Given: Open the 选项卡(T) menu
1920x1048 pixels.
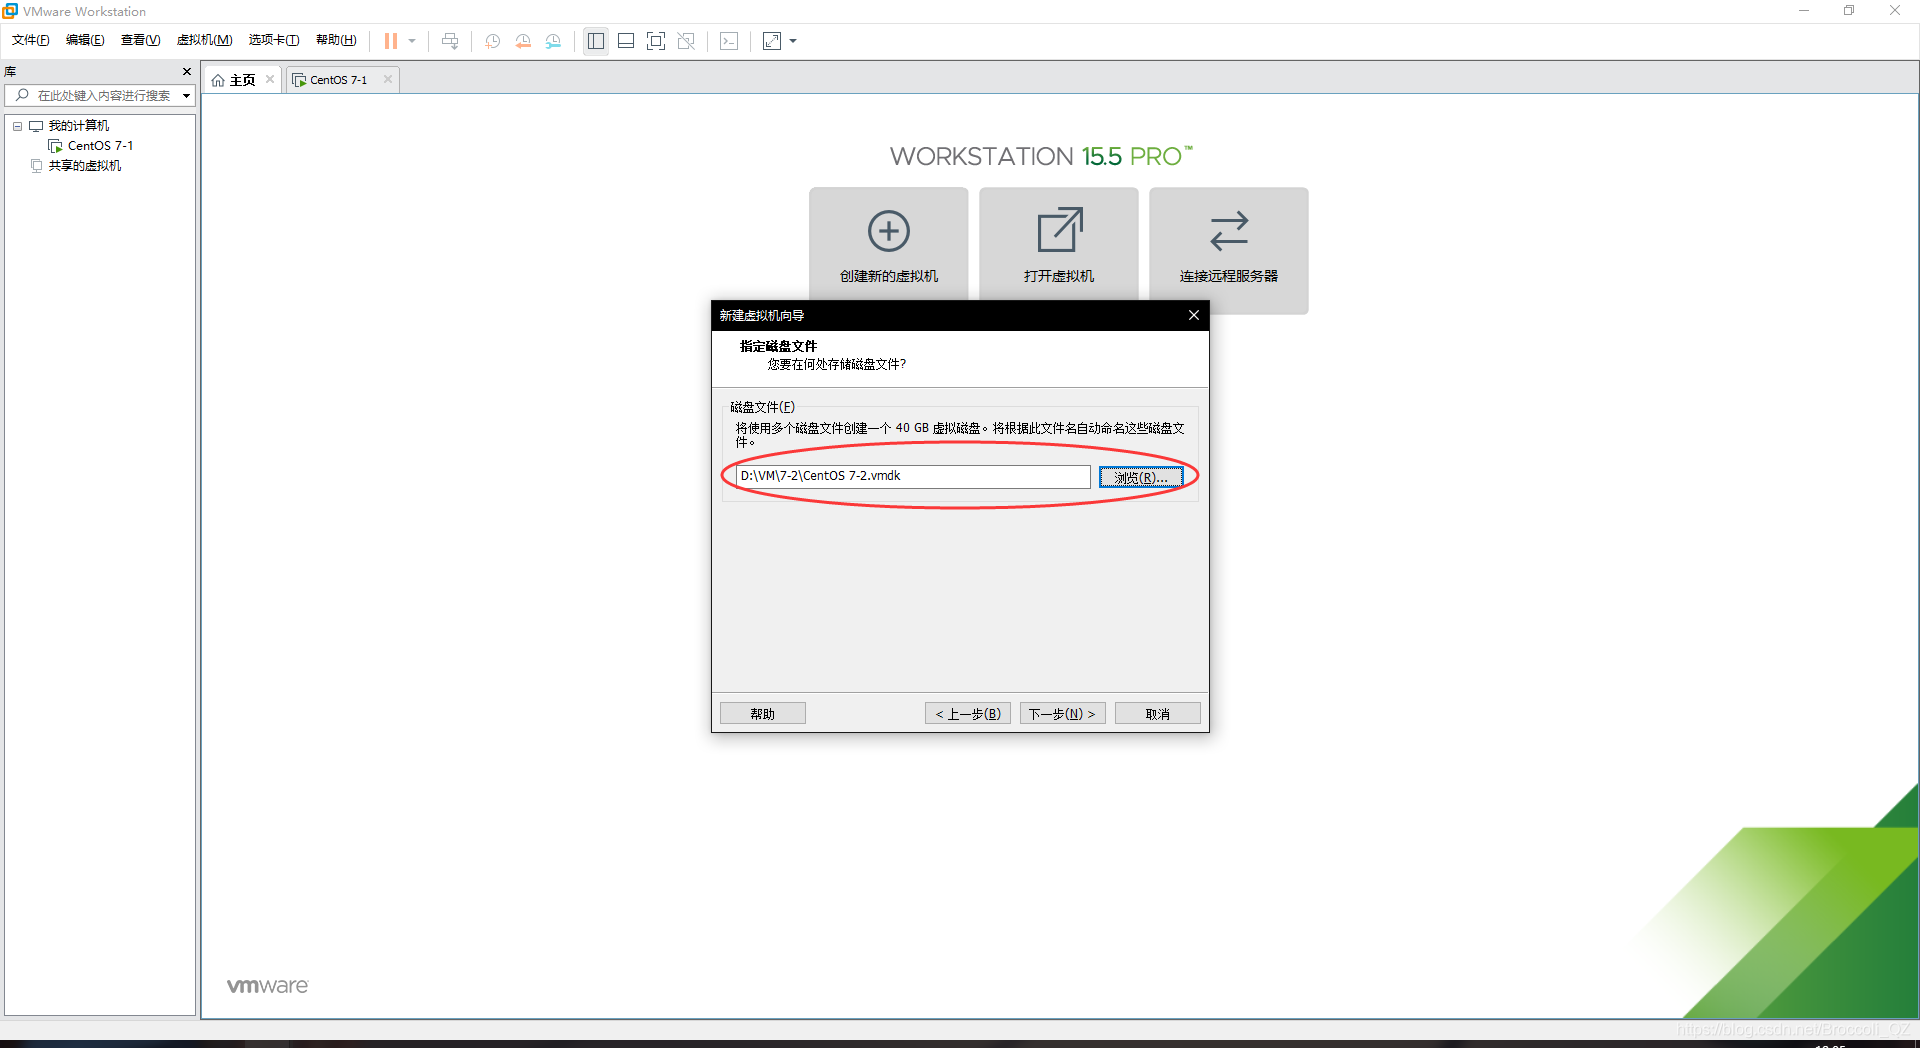Looking at the screenshot, I should pos(274,40).
